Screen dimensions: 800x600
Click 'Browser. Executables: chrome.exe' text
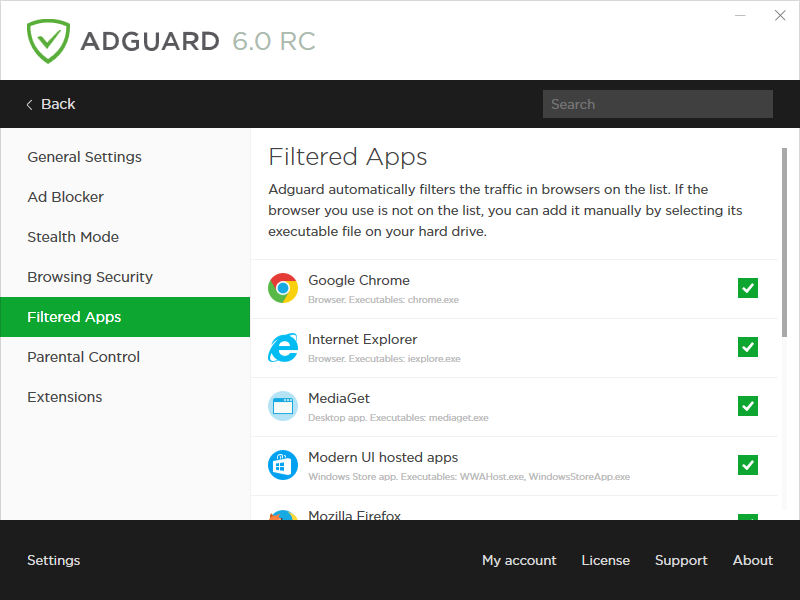pyautogui.click(x=383, y=300)
